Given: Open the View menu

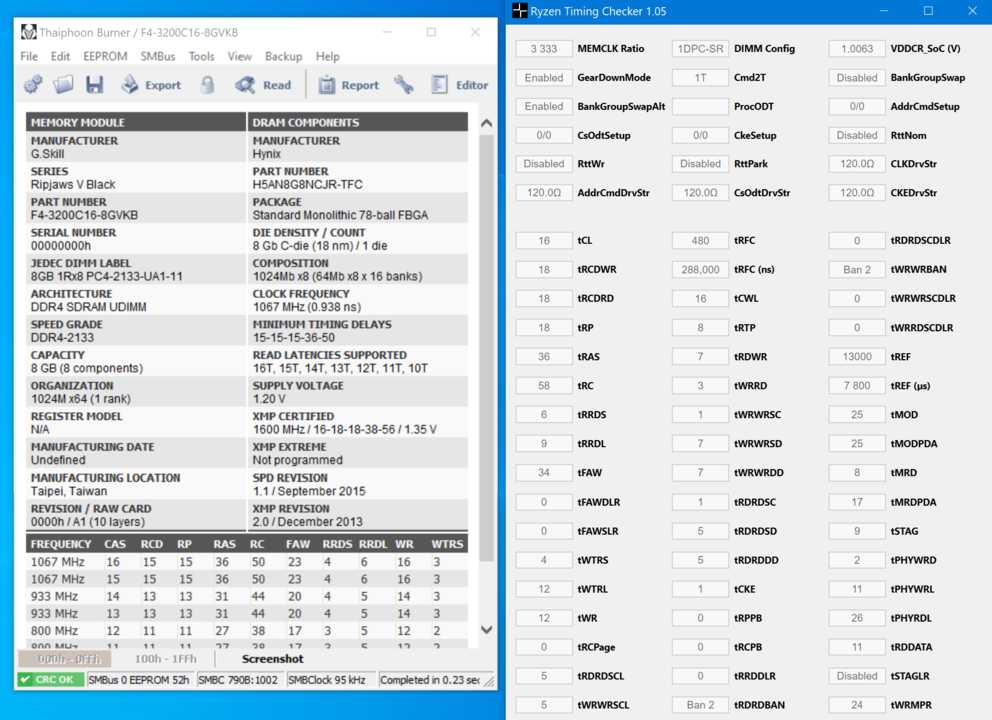Looking at the screenshot, I should coord(239,56).
